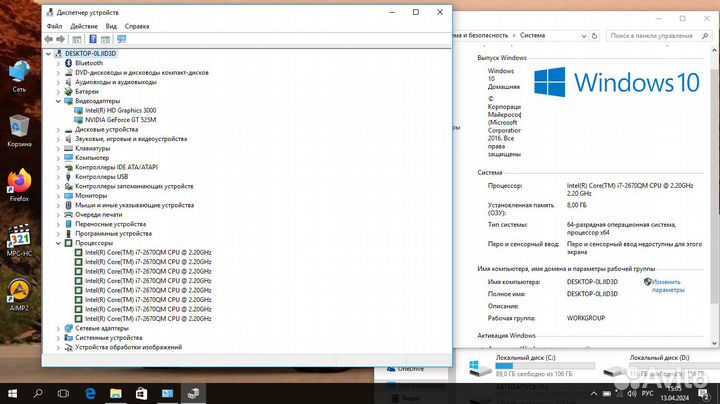Click the Локальный диск (D:) drive
This screenshot has height=404, width=720.
coord(659,366)
